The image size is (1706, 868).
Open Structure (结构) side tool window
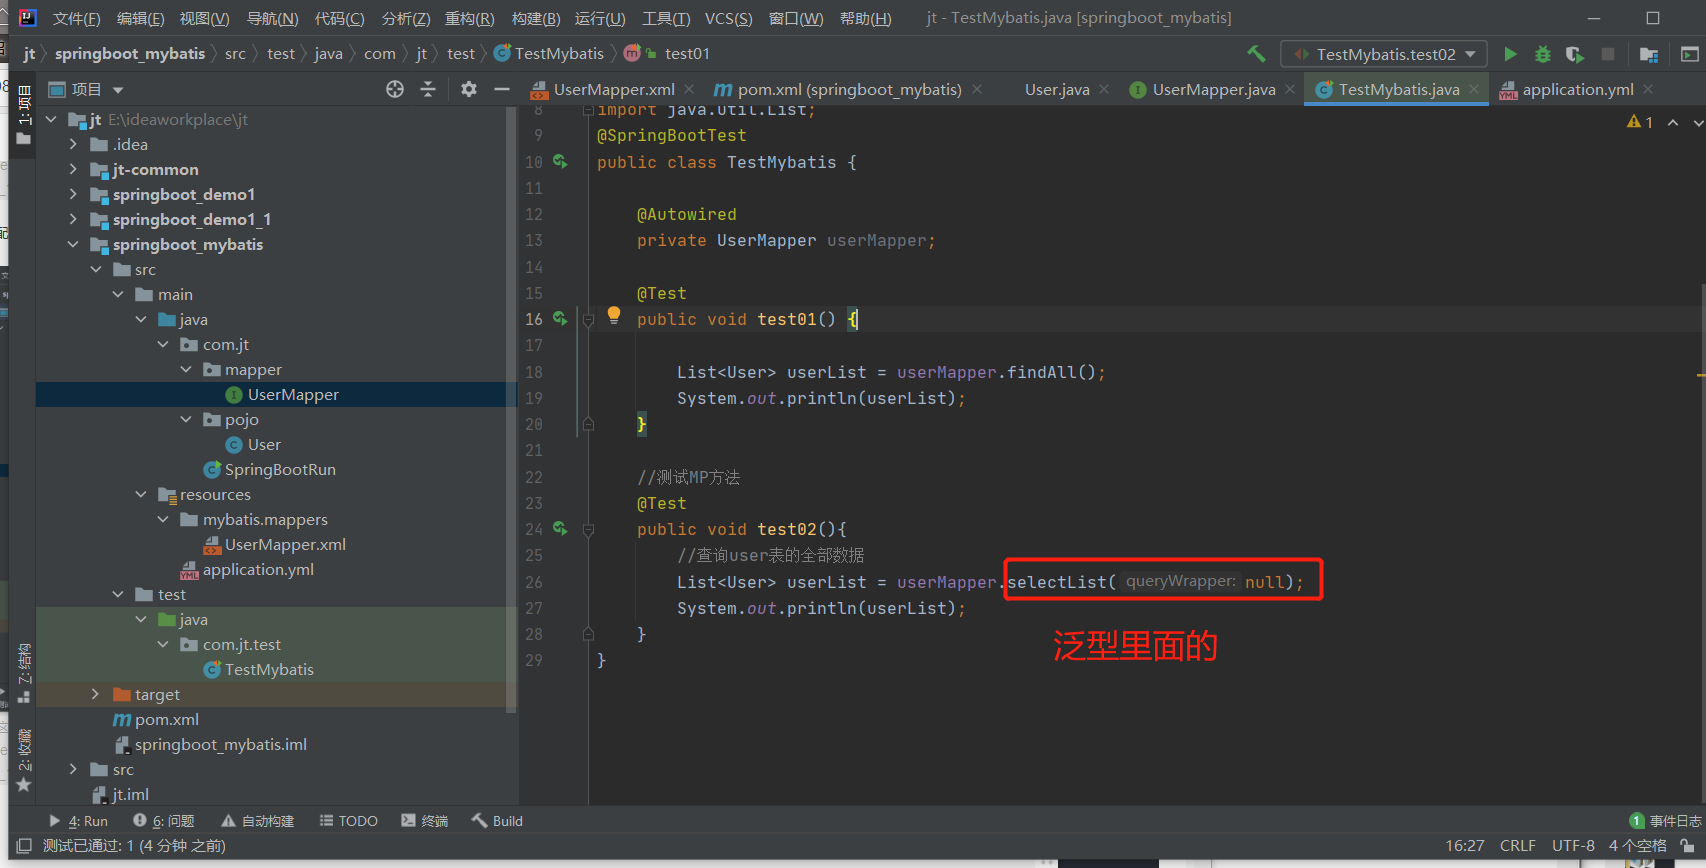point(24,672)
